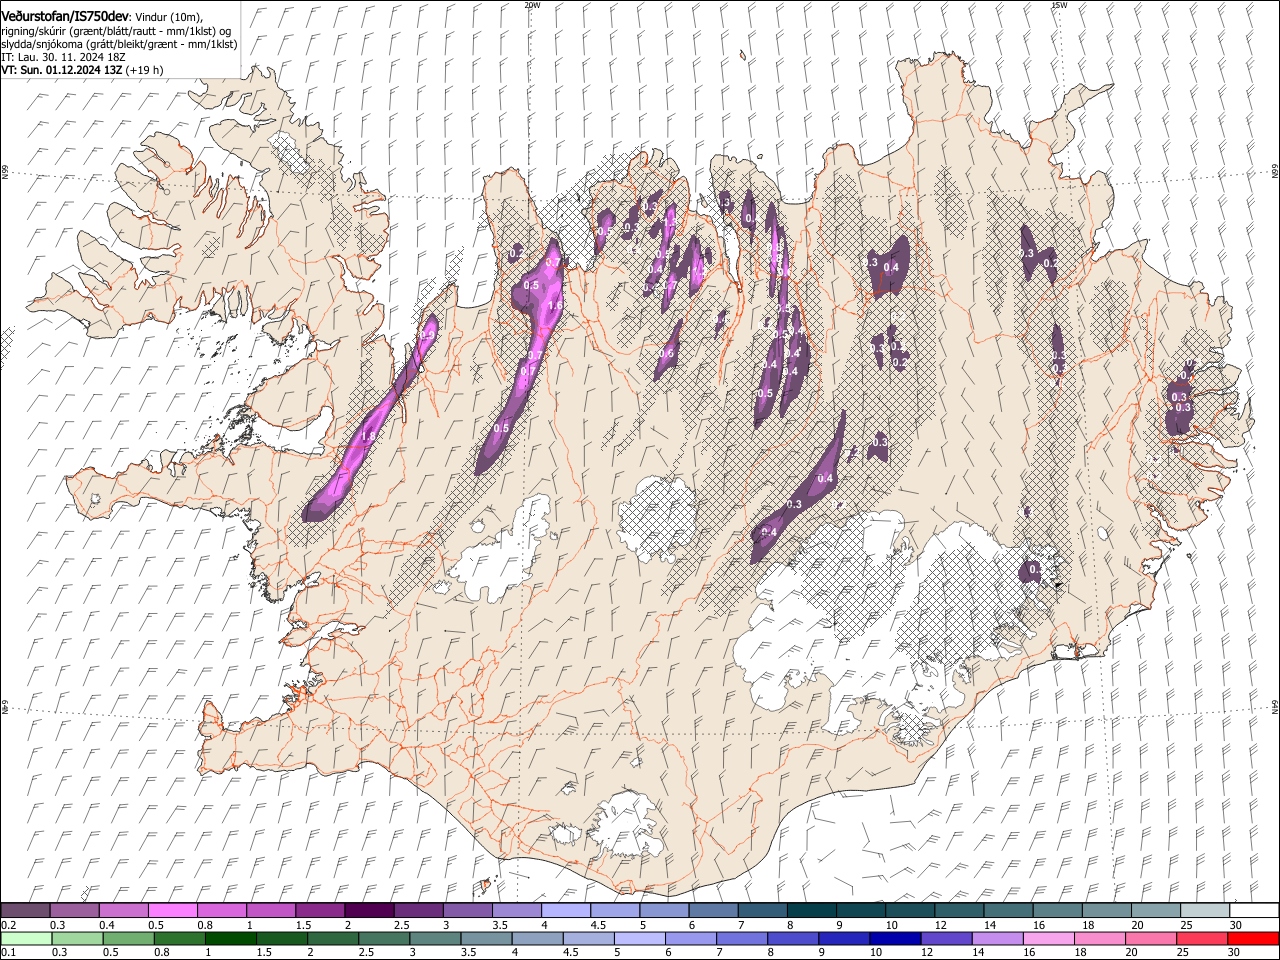1280x960 pixels.
Task: Click the 20W longitude label at top
Action: (x=532, y=5)
